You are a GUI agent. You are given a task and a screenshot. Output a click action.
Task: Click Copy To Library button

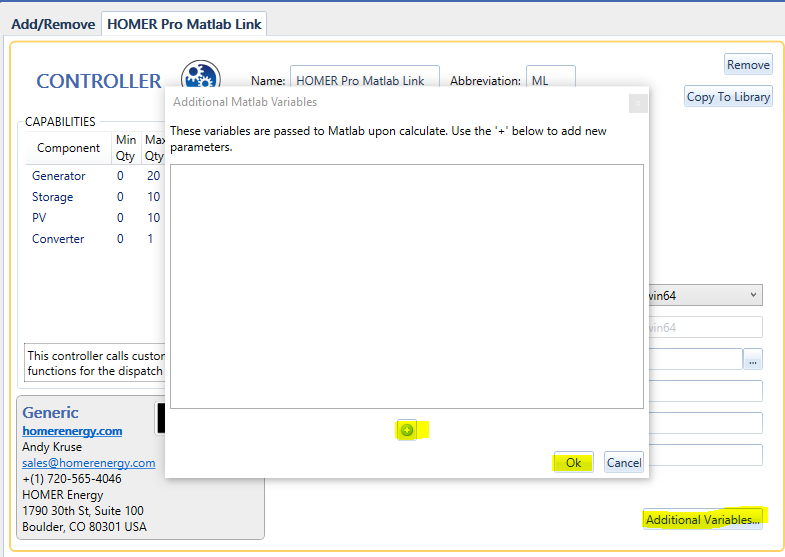[728, 97]
